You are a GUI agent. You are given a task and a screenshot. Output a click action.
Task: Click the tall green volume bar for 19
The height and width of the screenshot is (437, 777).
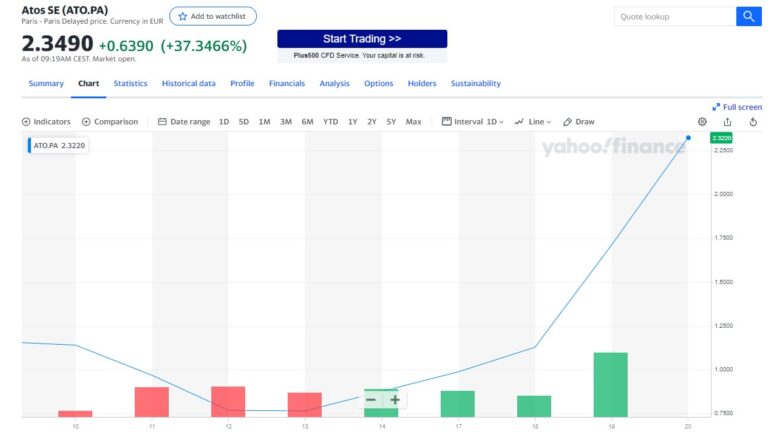tap(610, 384)
